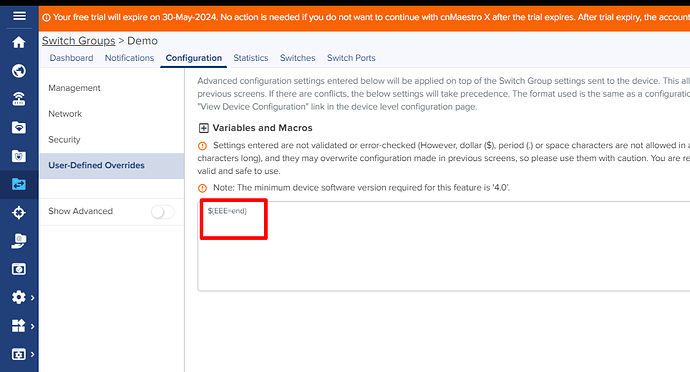Image resolution: width=690 pixels, height=372 pixels.
Task: Select Security in configuration menu
Action: pyautogui.click(x=64, y=140)
